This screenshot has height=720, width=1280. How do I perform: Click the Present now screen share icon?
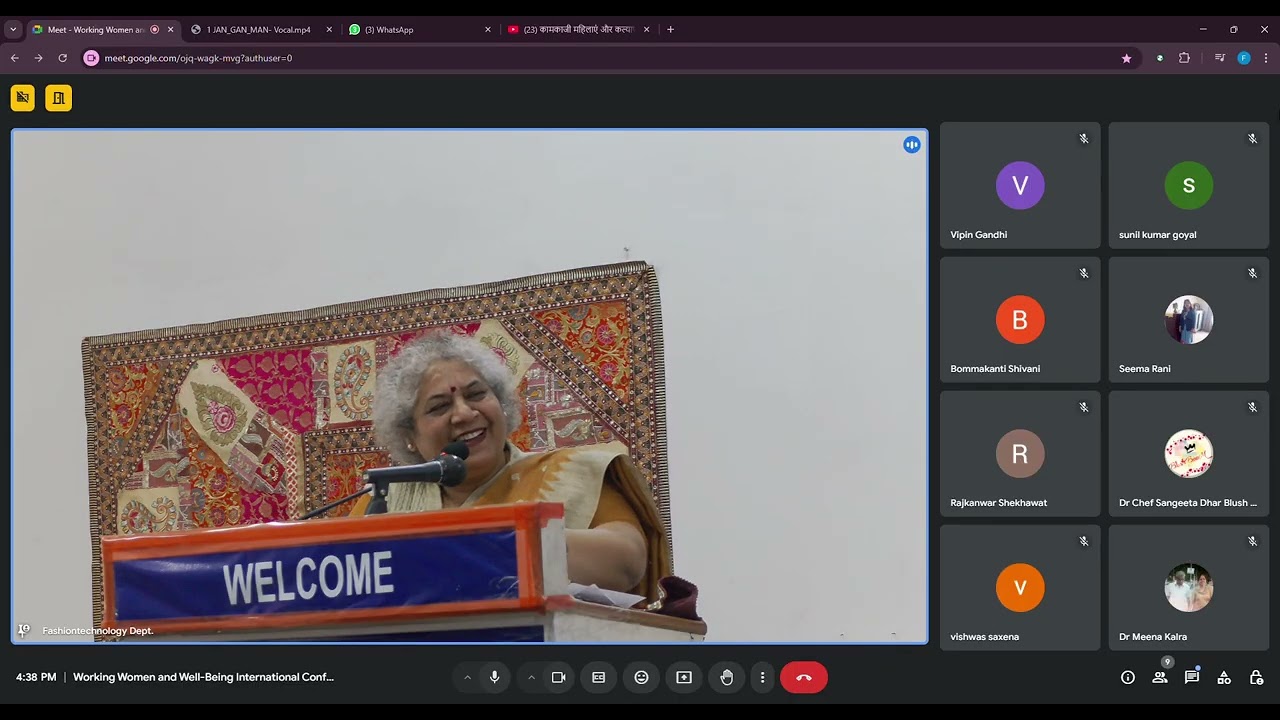point(684,677)
